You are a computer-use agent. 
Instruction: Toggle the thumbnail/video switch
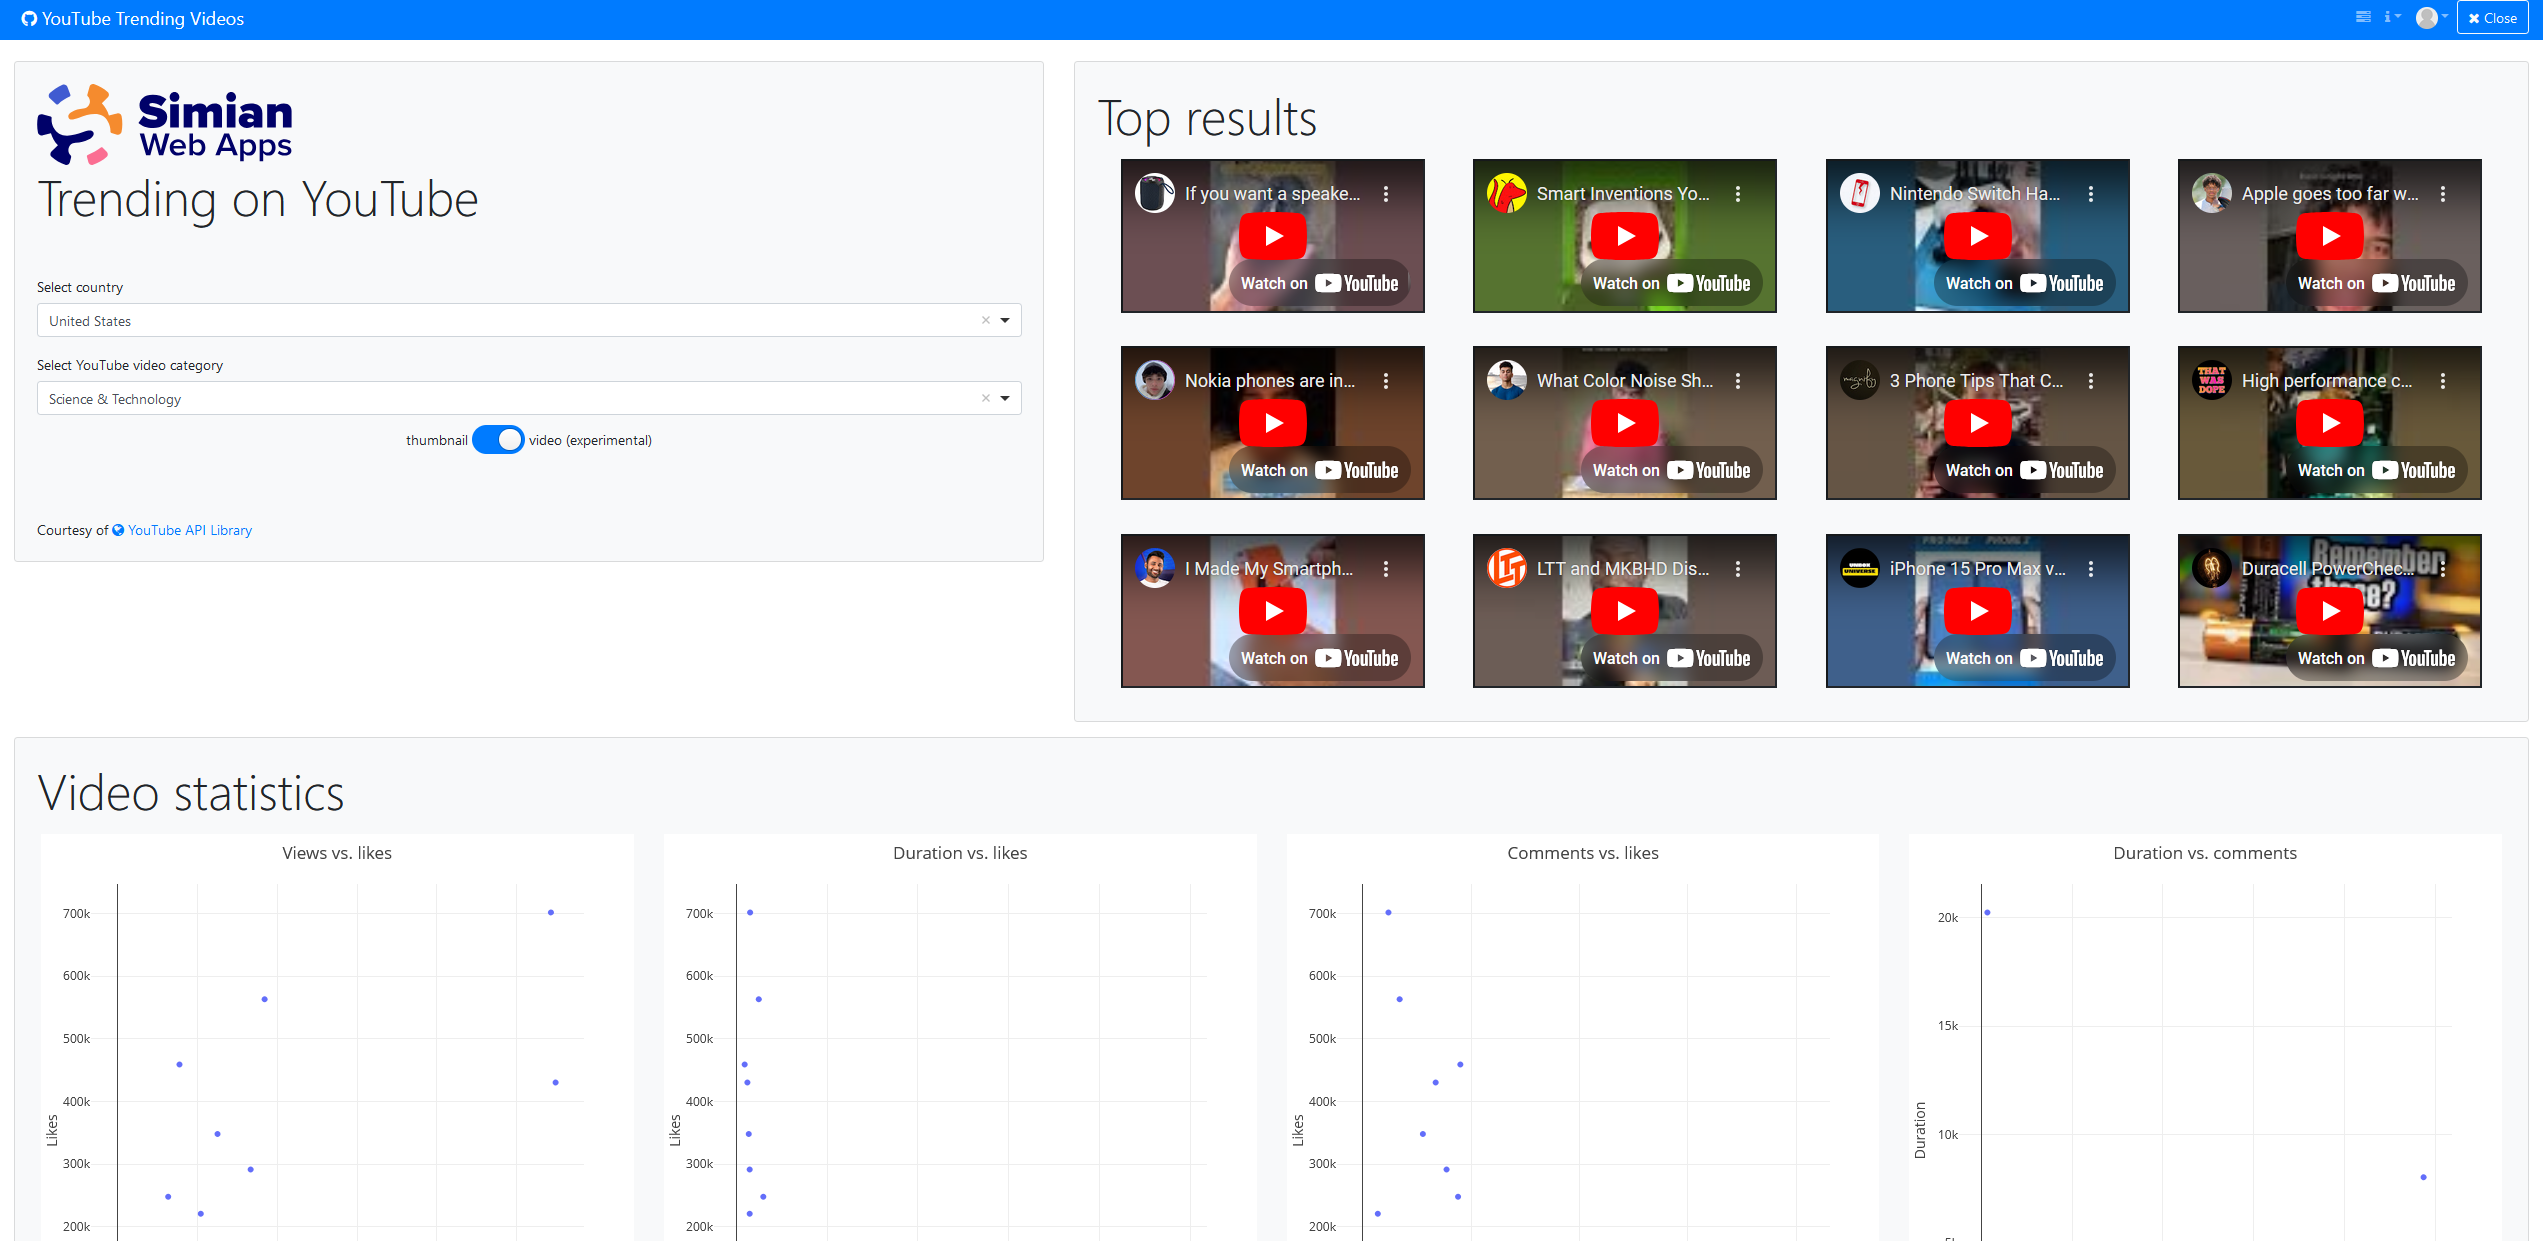point(497,440)
